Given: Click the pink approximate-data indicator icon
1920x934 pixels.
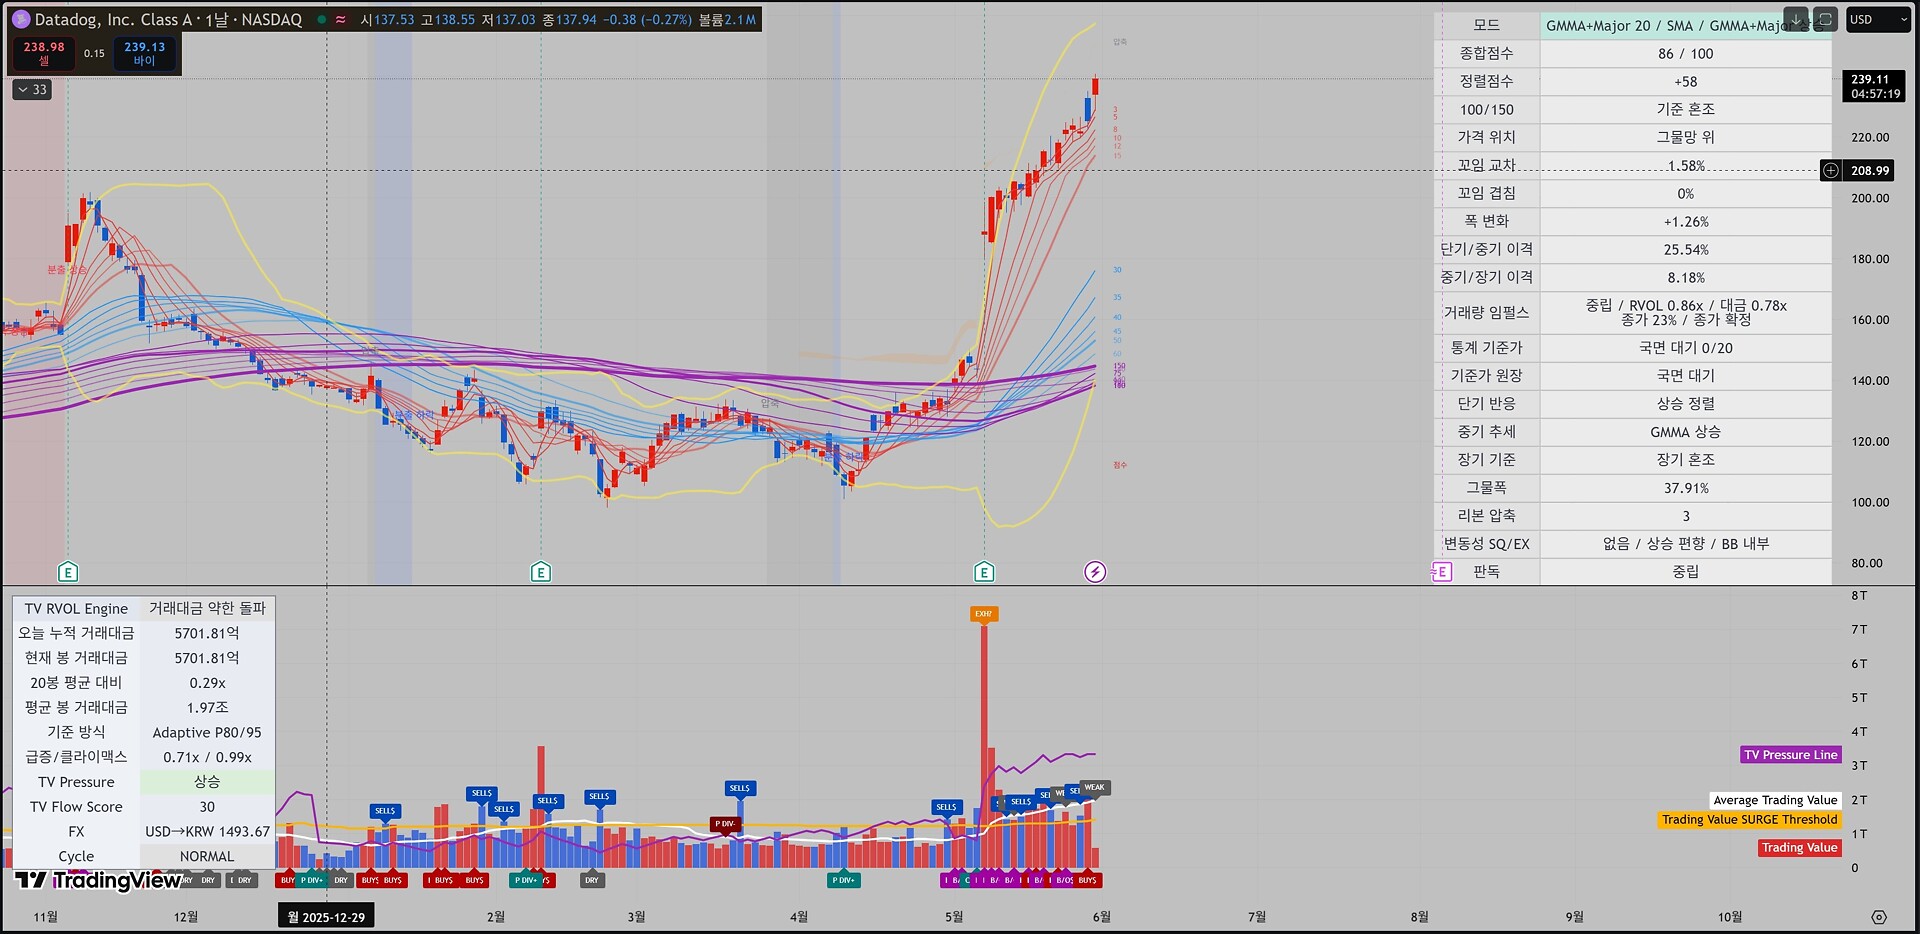Looking at the screenshot, I should pos(341,19).
